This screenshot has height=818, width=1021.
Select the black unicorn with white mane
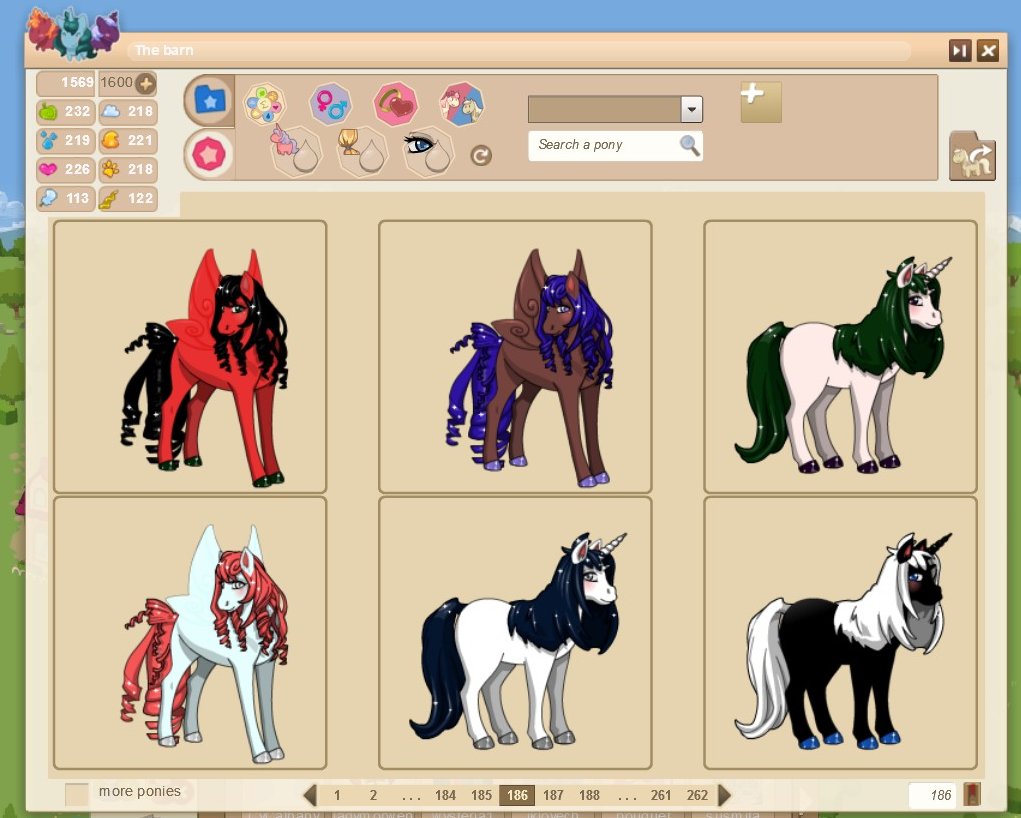841,633
